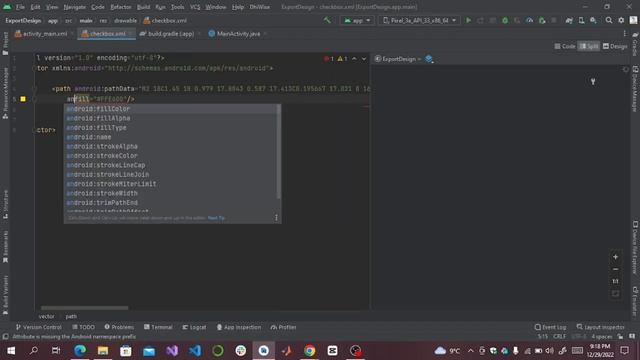
Task: Open the VCS menu
Action: point(195,7)
